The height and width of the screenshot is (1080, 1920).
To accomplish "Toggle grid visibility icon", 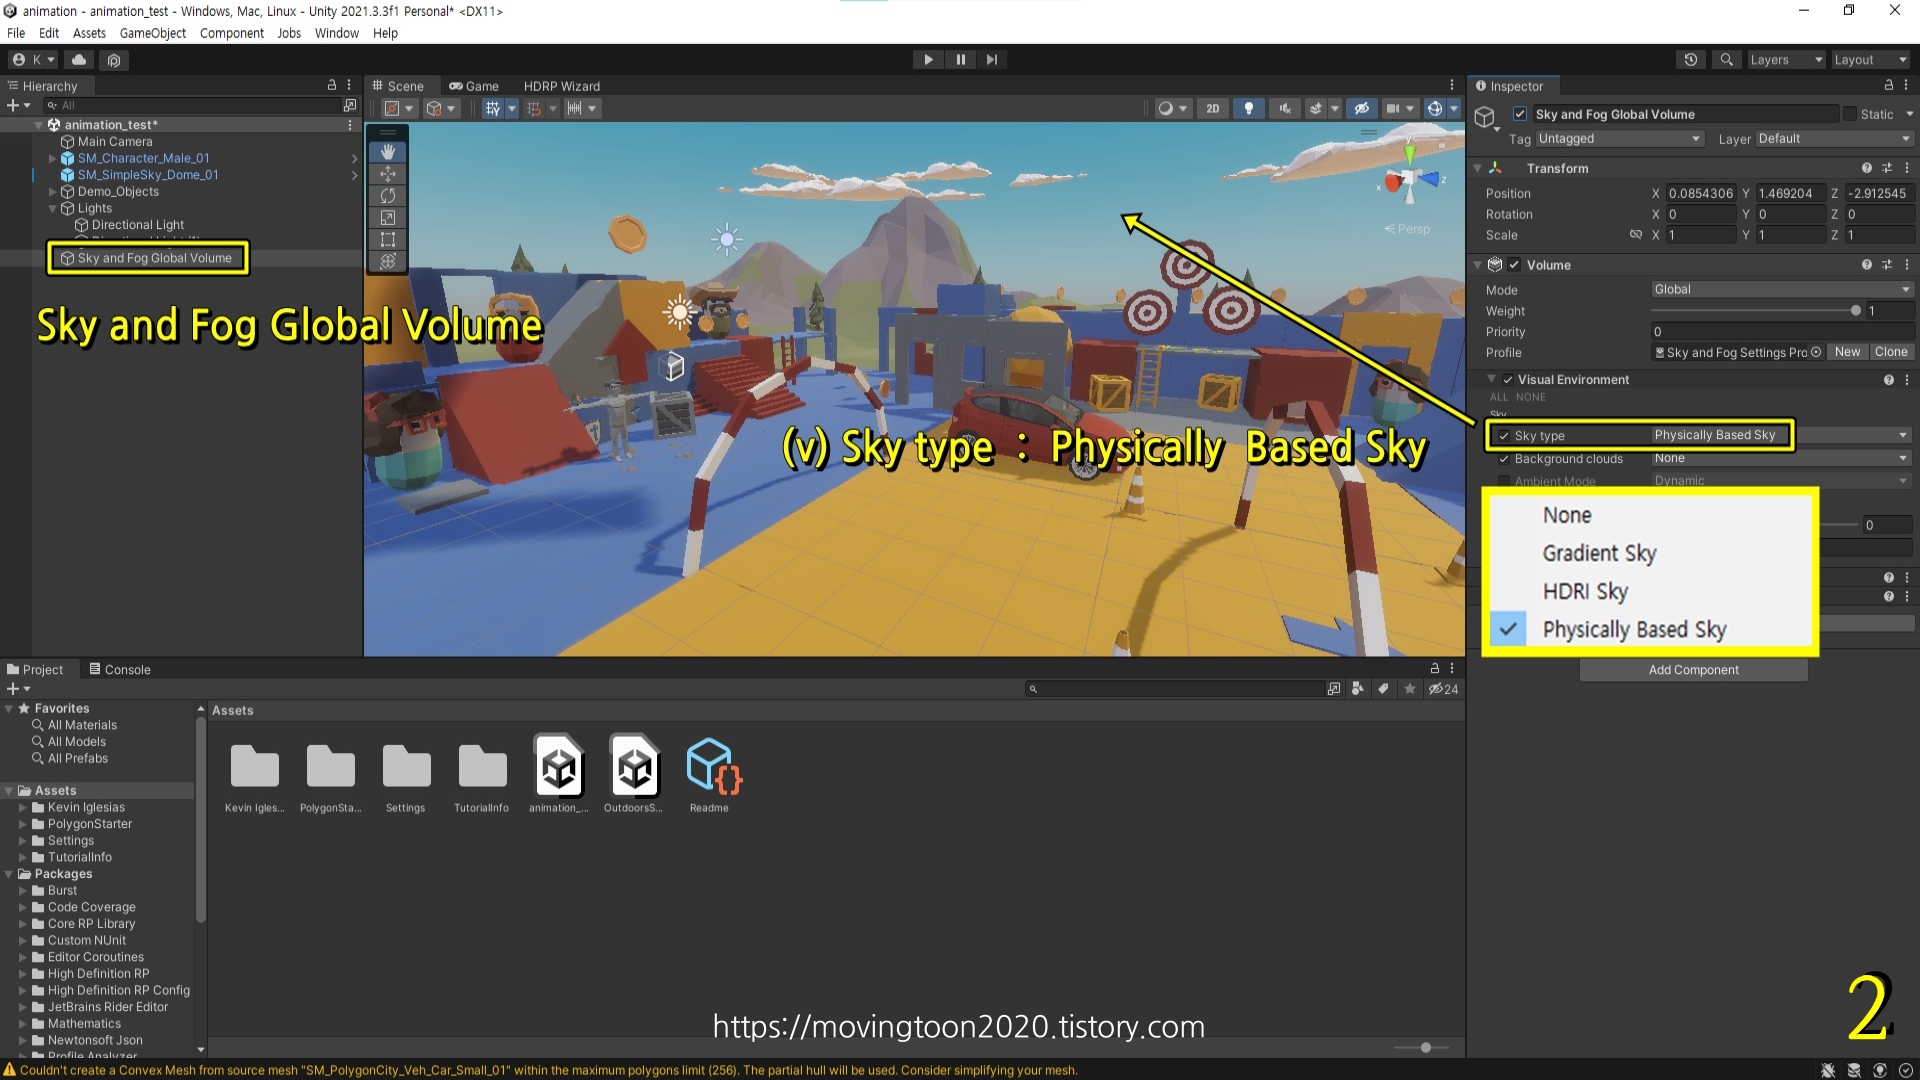I will [x=493, y=109].
